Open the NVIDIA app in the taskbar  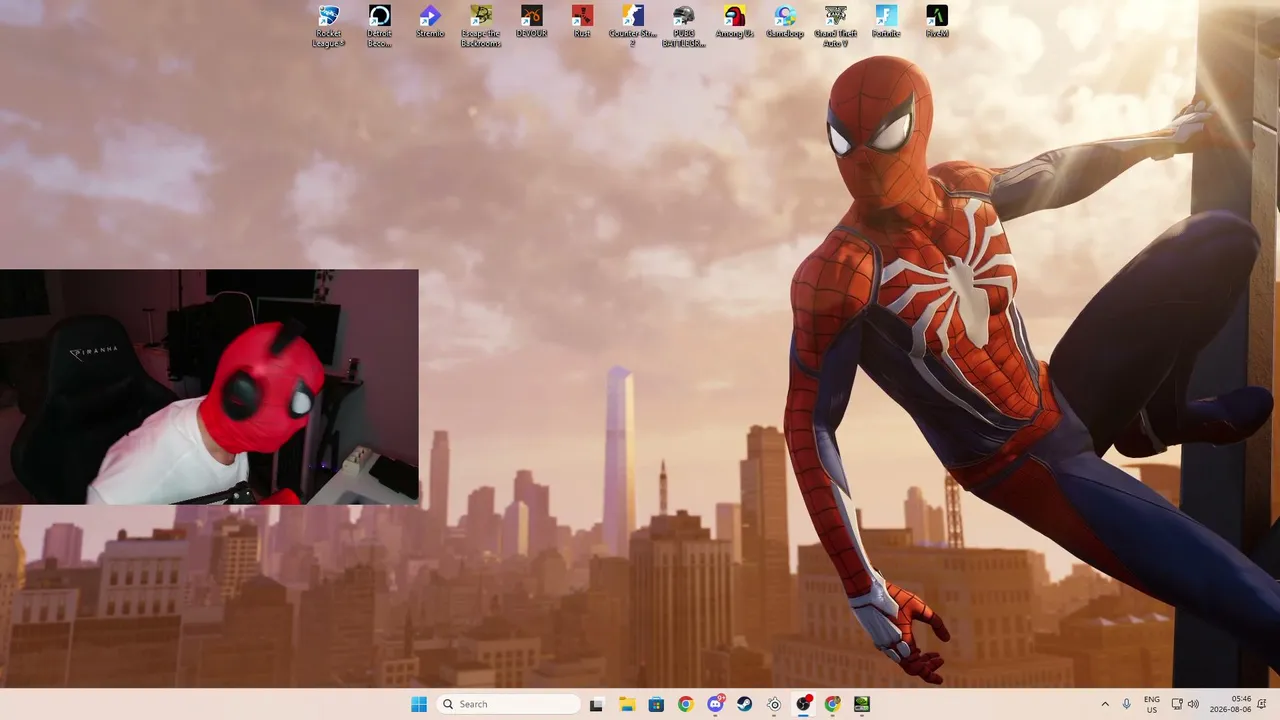click(x=862, y=704)
